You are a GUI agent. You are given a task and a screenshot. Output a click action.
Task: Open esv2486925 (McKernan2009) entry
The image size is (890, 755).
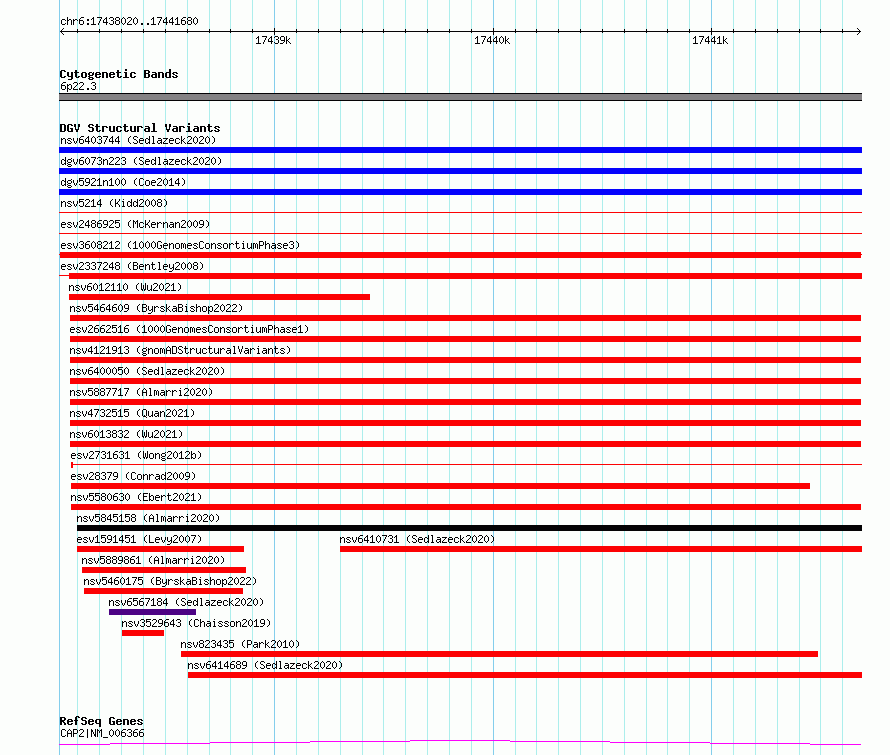(135, 224)
